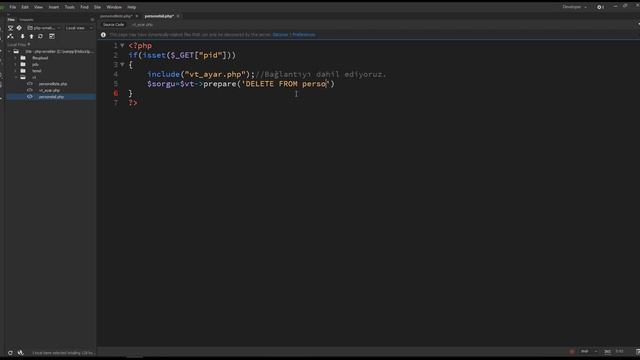The image size is (640, 360).
Task: Open the File menu
Action: [x=13, y=7]
